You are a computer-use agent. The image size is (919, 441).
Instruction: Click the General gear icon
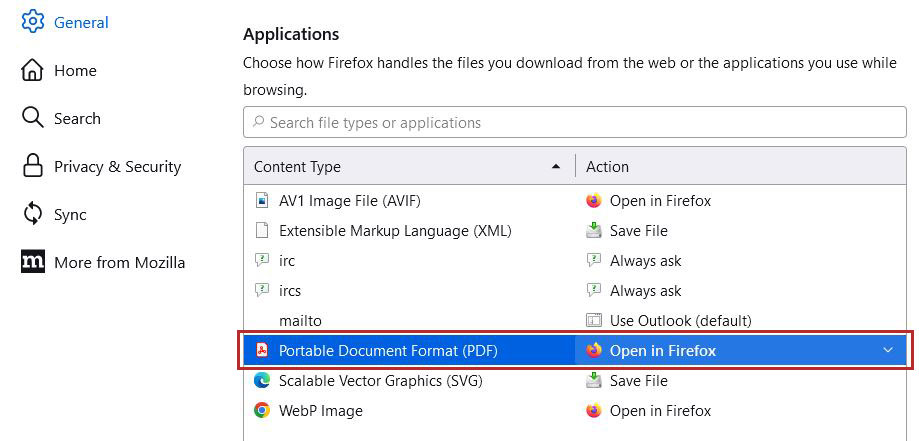click(33, 22)
